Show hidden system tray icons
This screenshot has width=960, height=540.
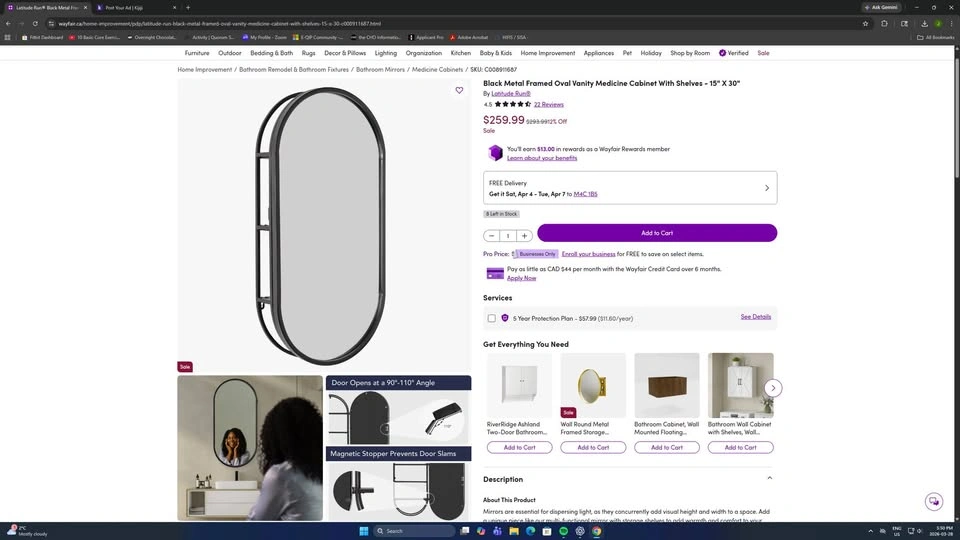tap(870, 531)
